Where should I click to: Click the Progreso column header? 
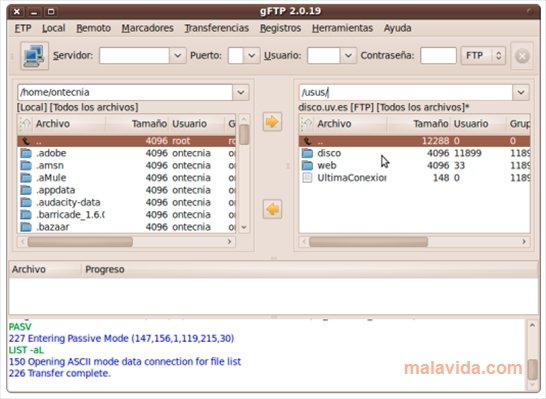(x=310, y=269)
